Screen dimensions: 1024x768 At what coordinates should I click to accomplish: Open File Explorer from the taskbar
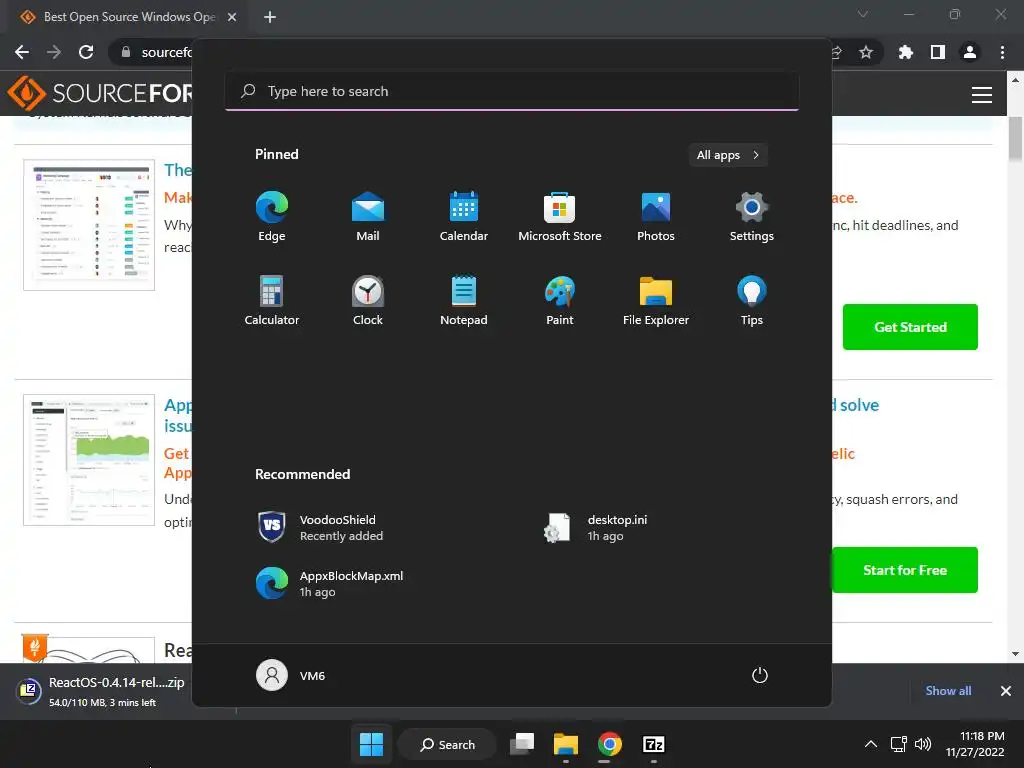(566, 744)
